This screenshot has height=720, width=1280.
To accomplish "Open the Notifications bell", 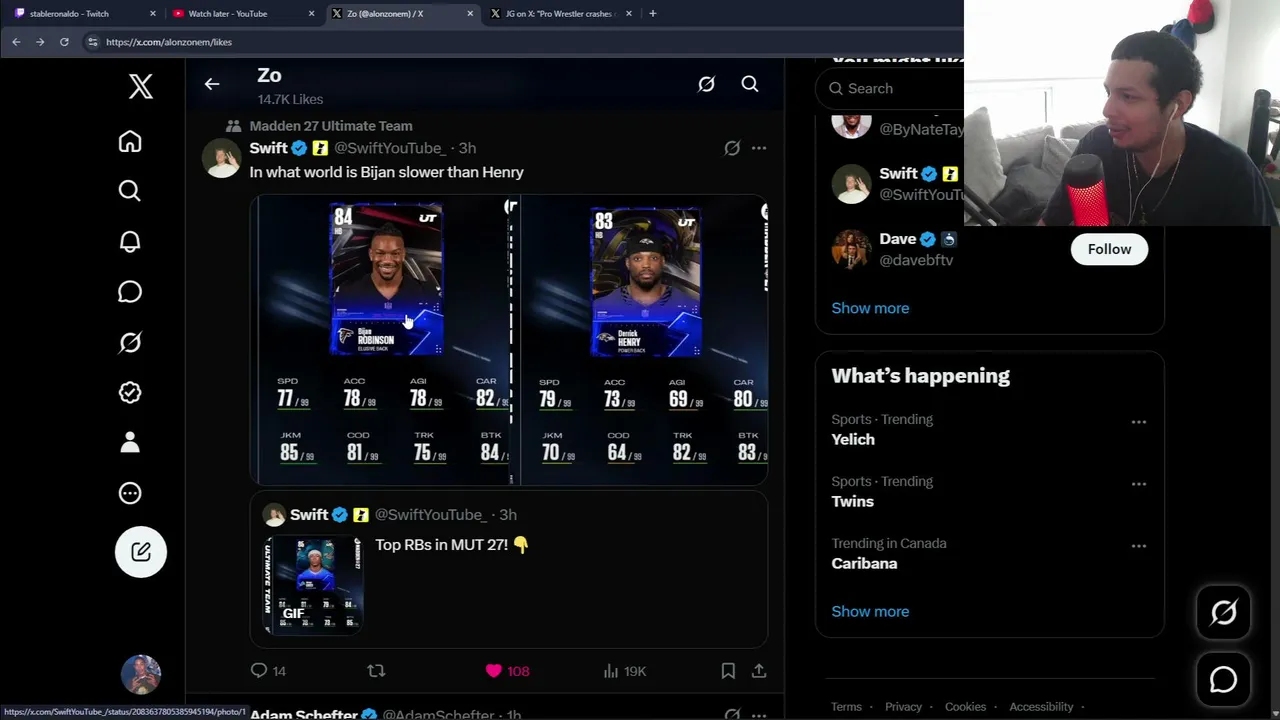I will [130, 242].
